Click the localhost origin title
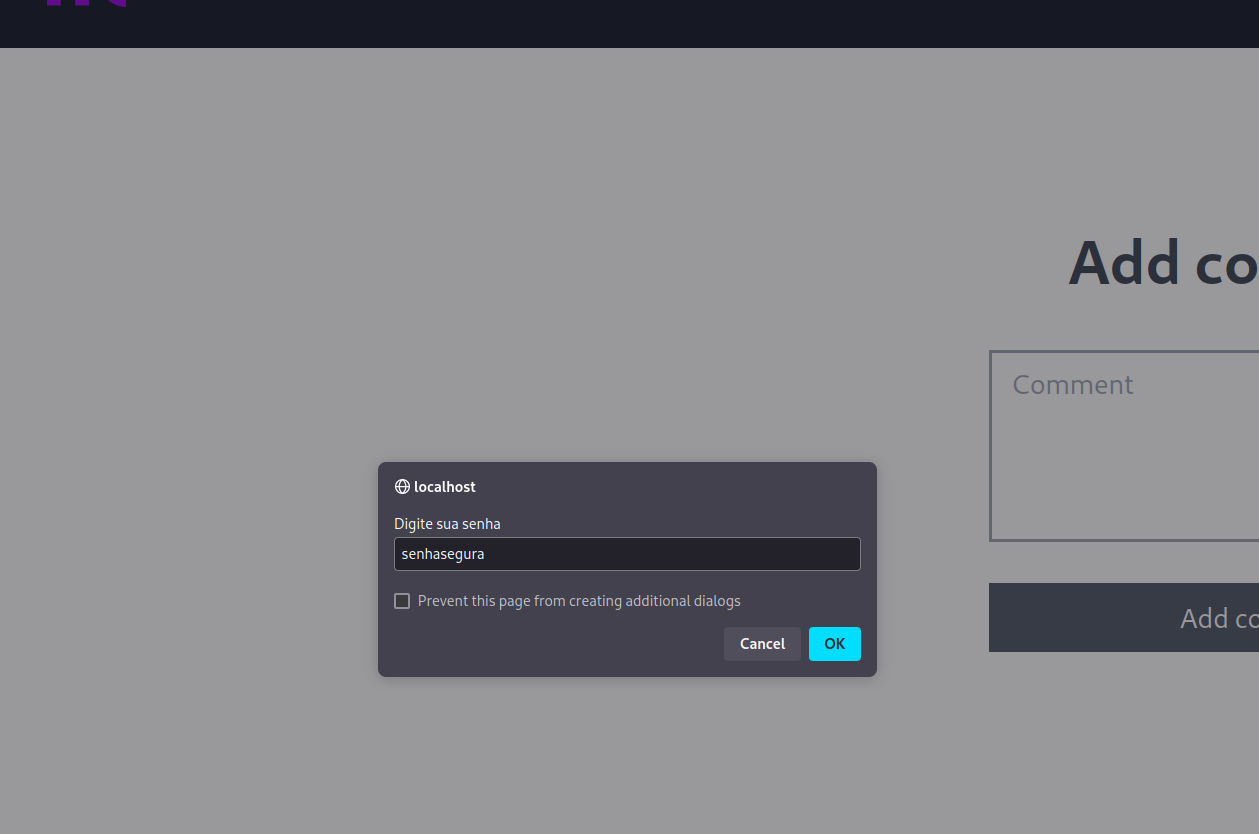 point(445,487)
